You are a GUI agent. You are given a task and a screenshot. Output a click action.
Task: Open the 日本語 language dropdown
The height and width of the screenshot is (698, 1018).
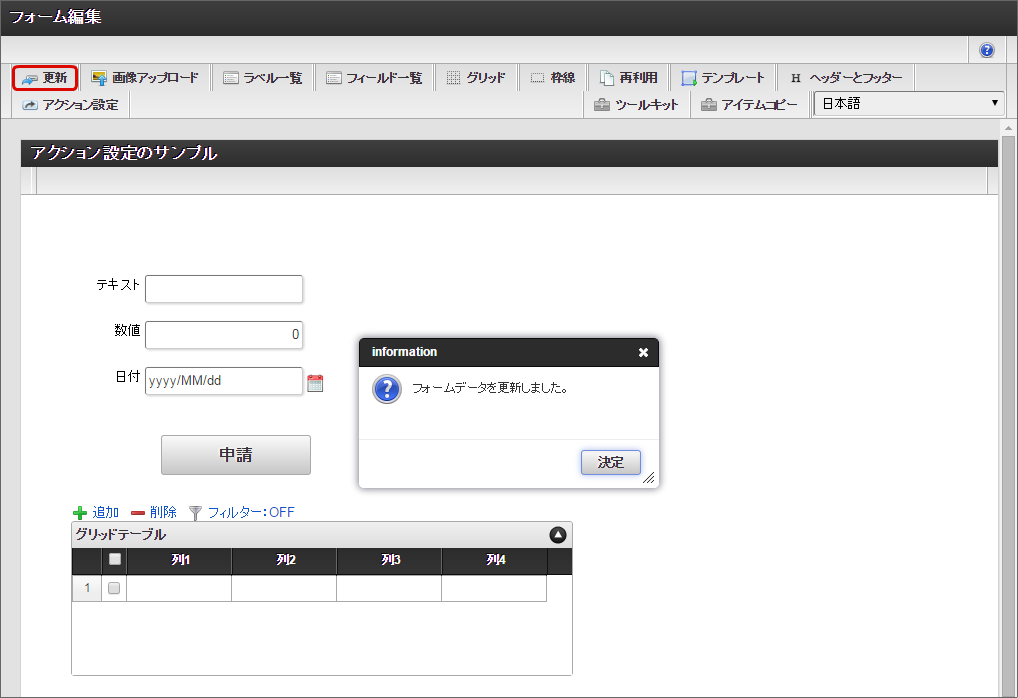[x=908, y=103]
